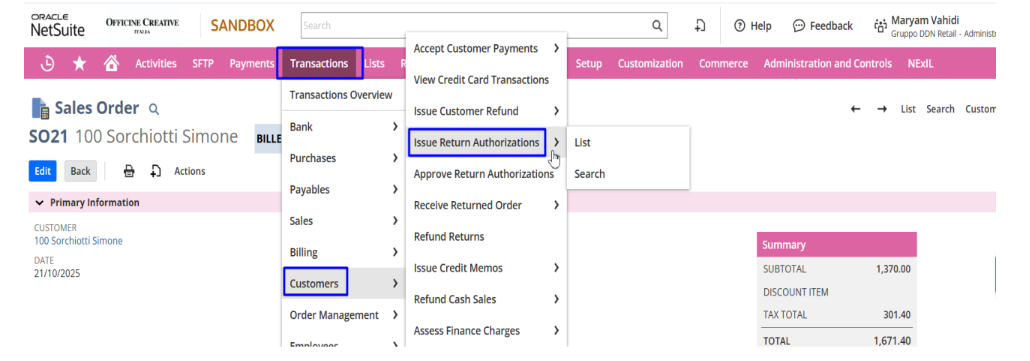
Task: Open the NExIL menu
Action: click(920, 64)
